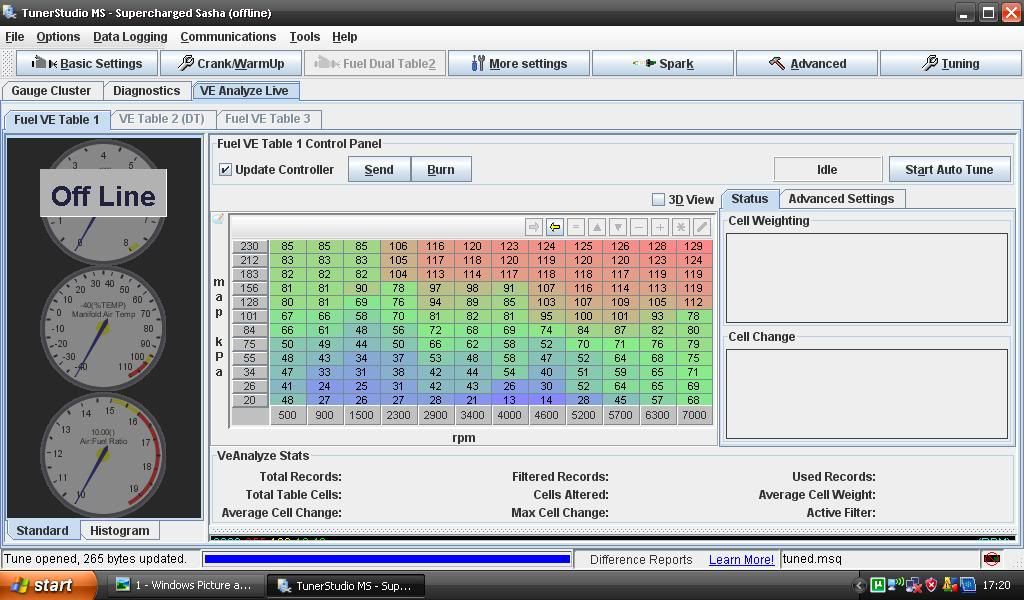Screen dimensions: 1024x600
Task: Click the 500 rpm column header
Action: pyautogui.click(x=287, y=415)
